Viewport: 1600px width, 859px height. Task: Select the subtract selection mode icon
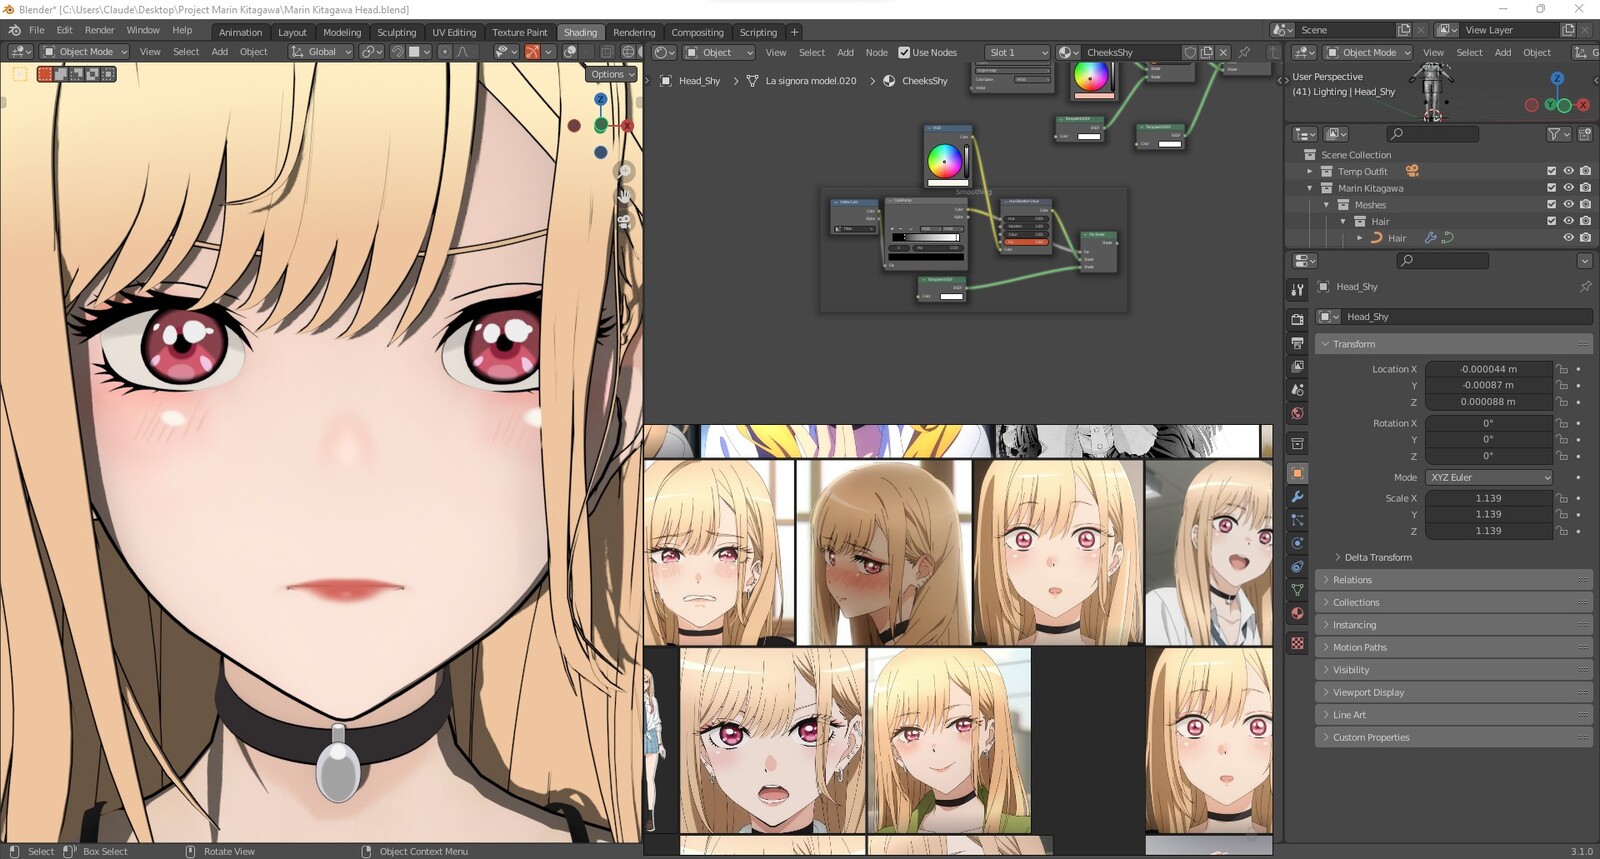[x=76, y=74]
